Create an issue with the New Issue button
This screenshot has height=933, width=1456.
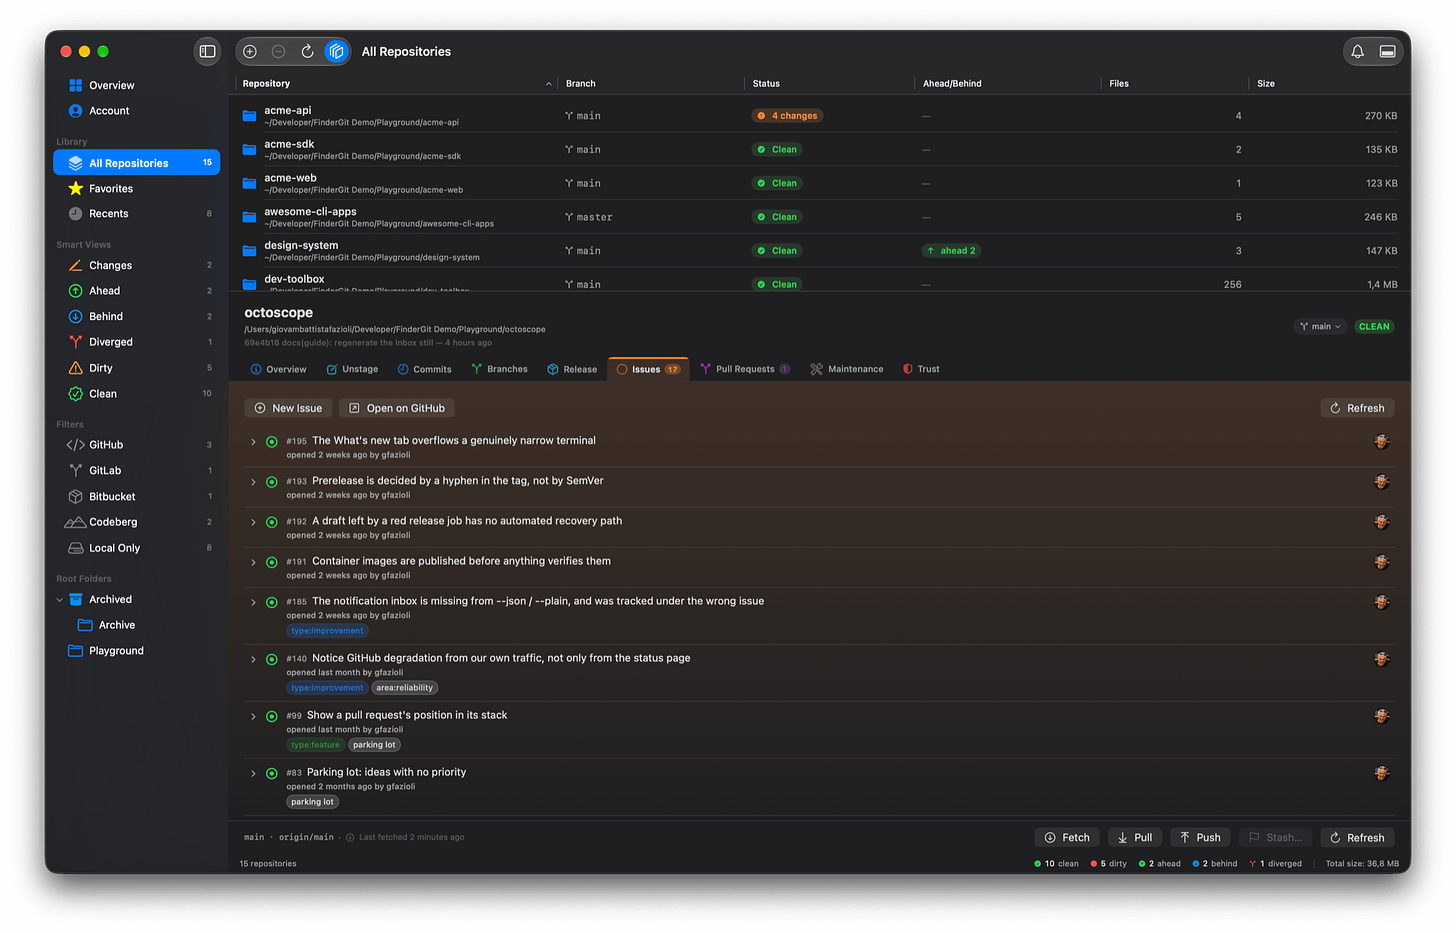288,408
